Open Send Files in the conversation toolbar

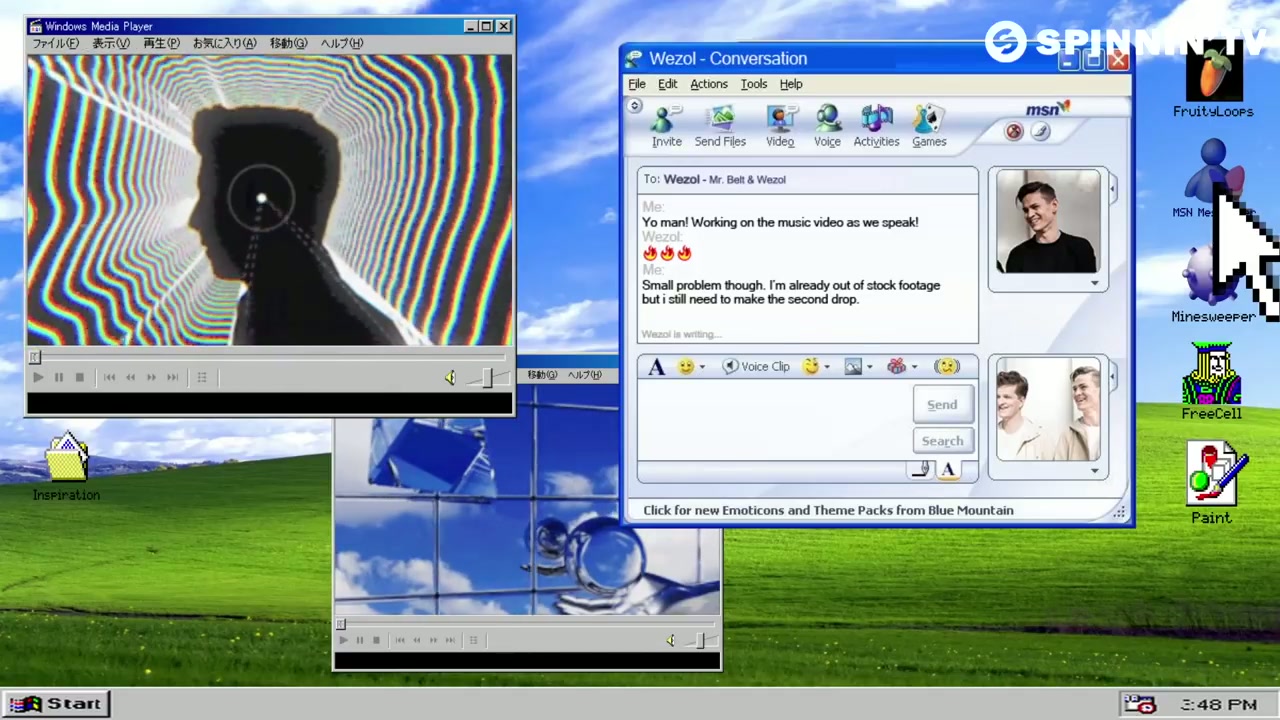720,126
